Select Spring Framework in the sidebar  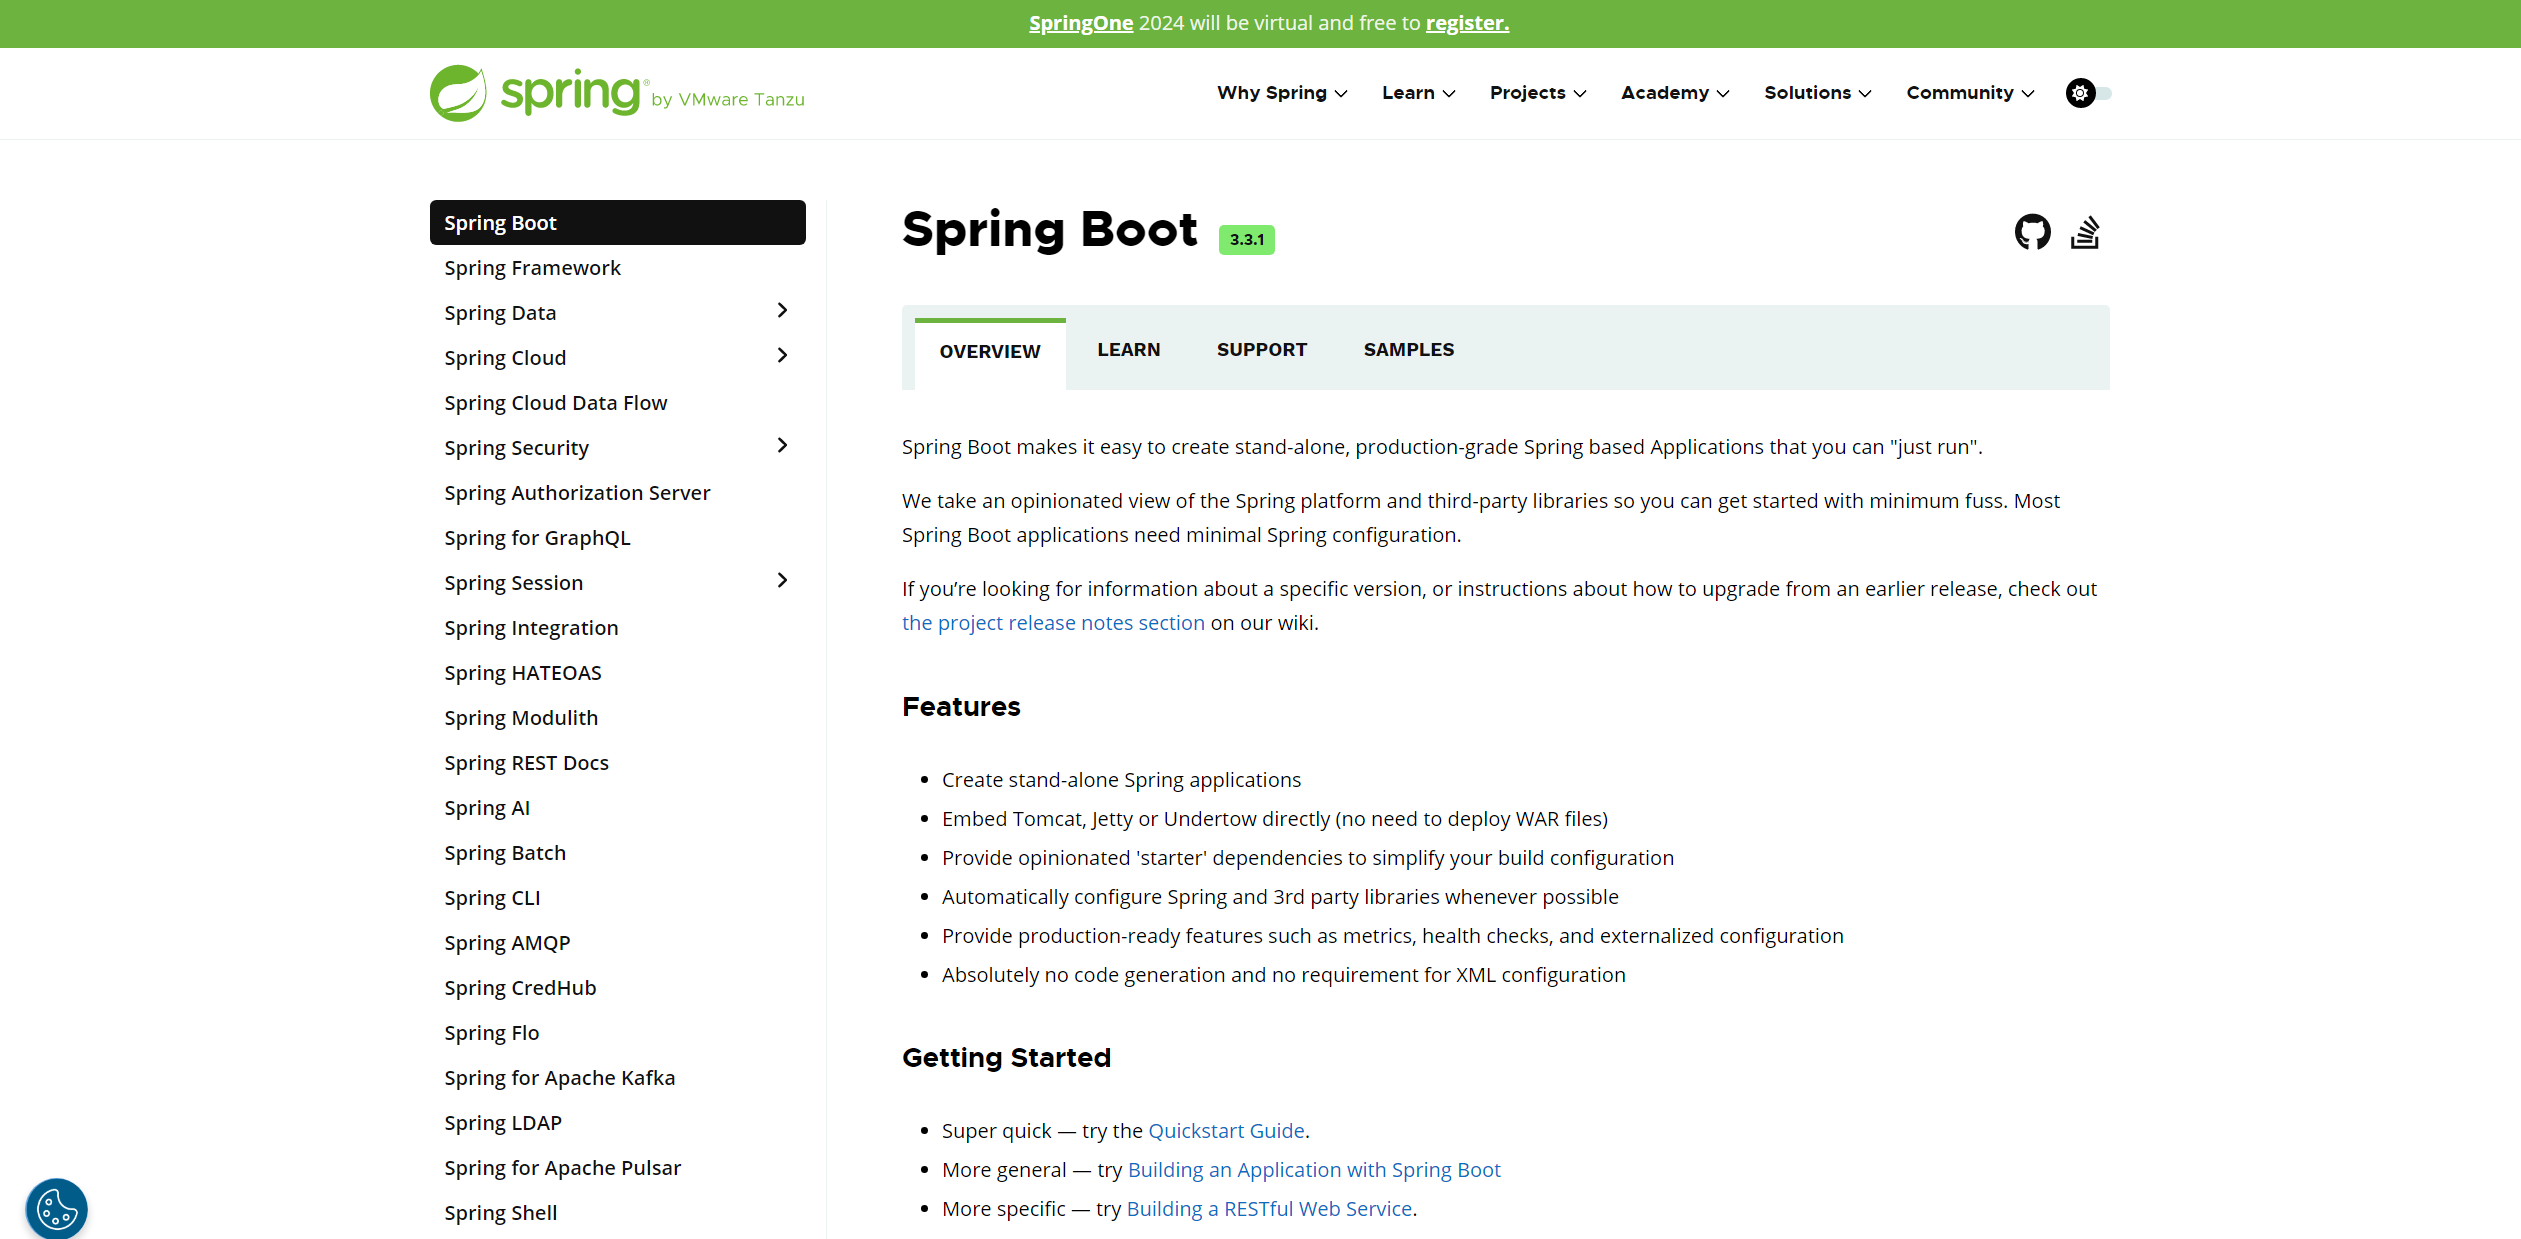[x=532, y=268]
